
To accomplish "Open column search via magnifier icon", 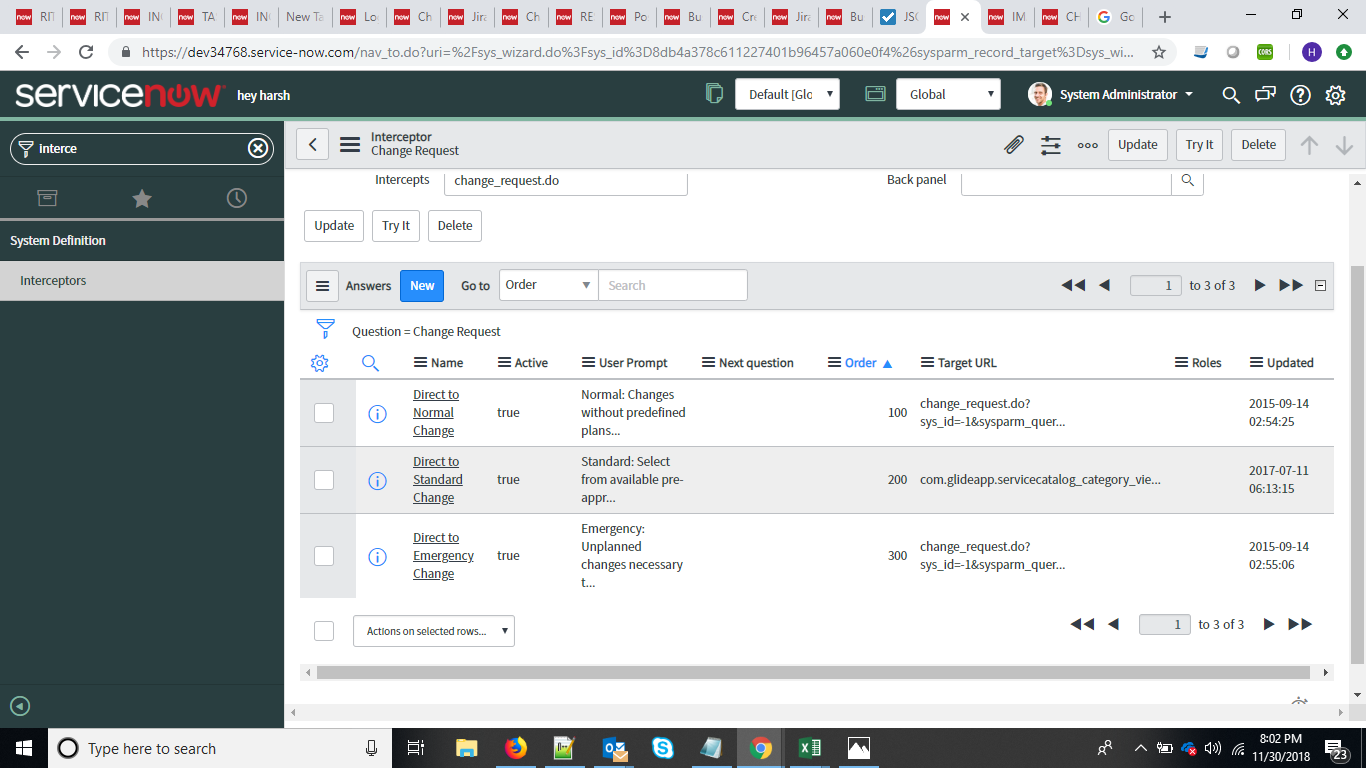I will pyautogui.click(x=370, y=362).
